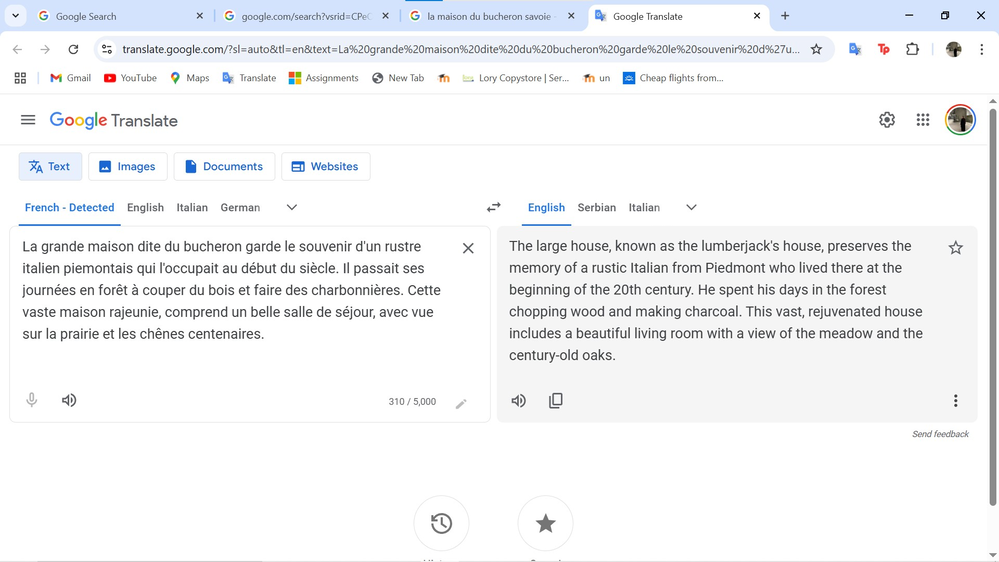Bookmark this page with the star

(816, 49)
